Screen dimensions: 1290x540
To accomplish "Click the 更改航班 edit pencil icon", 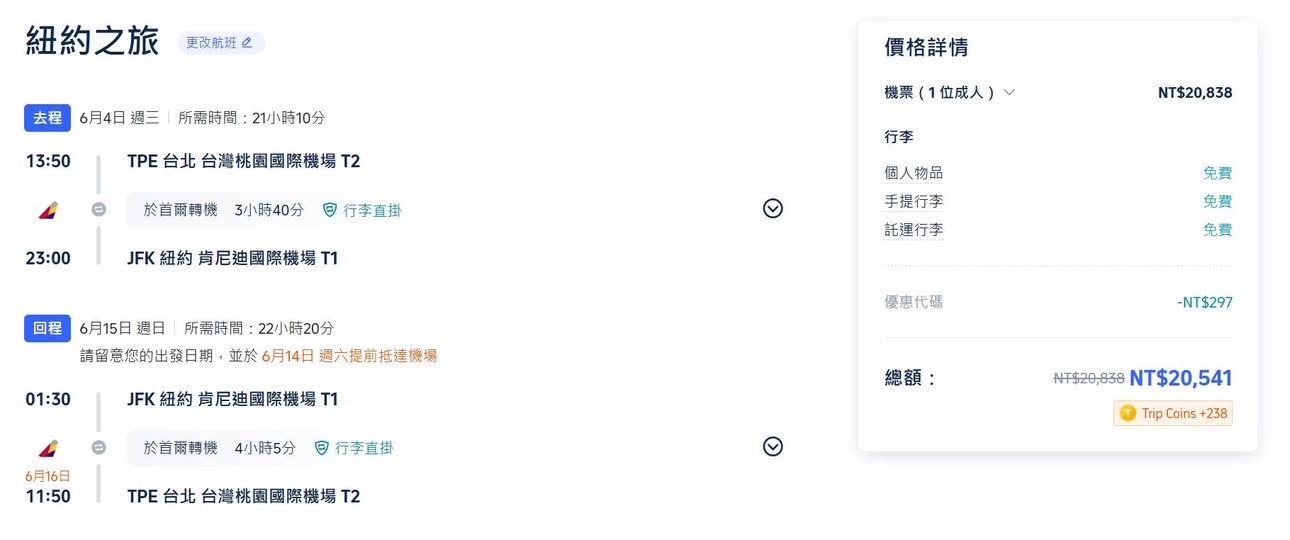I will tap(247, 43).
